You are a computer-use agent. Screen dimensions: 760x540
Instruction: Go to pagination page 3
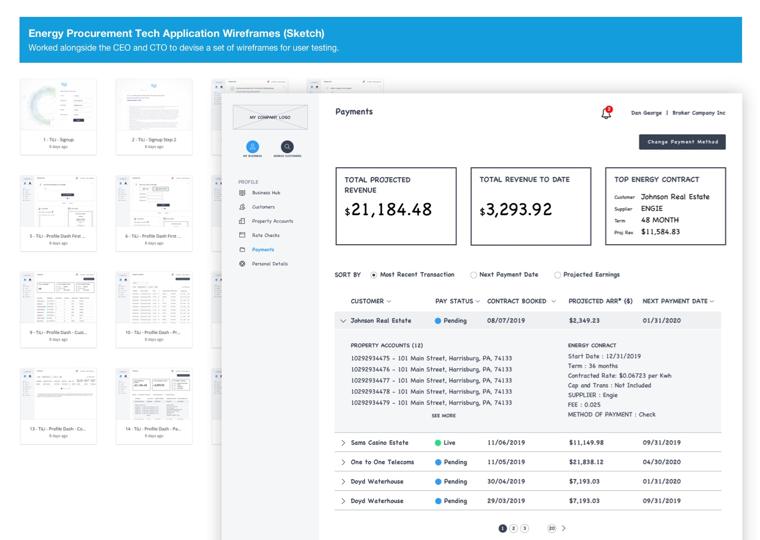pyautogui.click(x=524, y=528)
